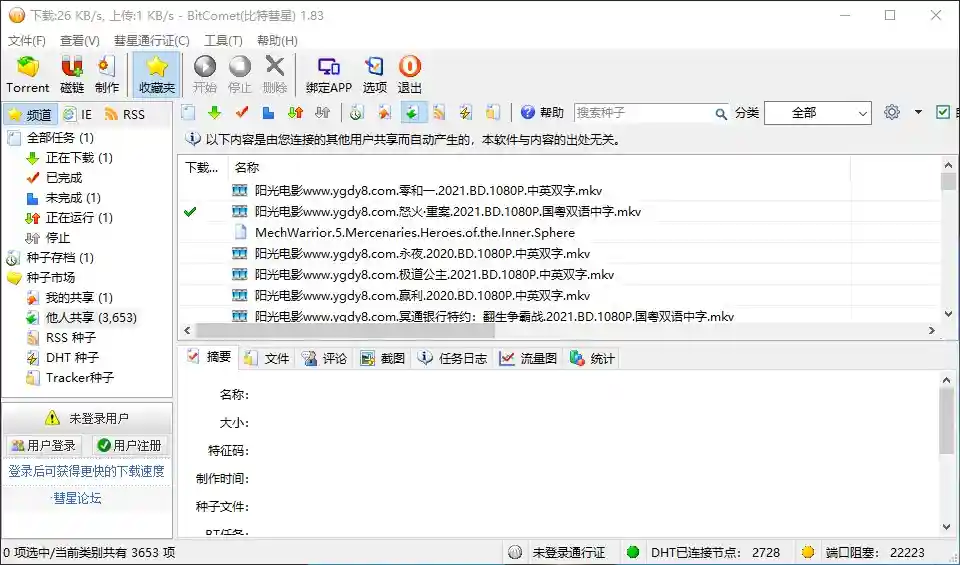
Task: Delete task with 删除 button
Action: click(274, 75)
